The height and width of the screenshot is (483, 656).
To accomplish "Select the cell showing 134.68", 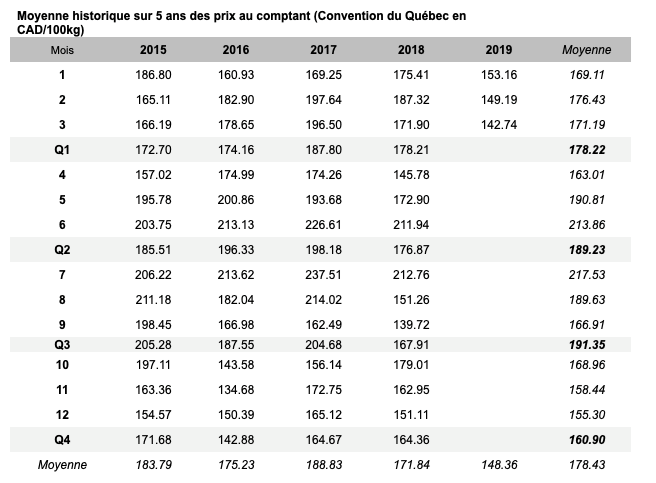I will click(x=236, y=389).
